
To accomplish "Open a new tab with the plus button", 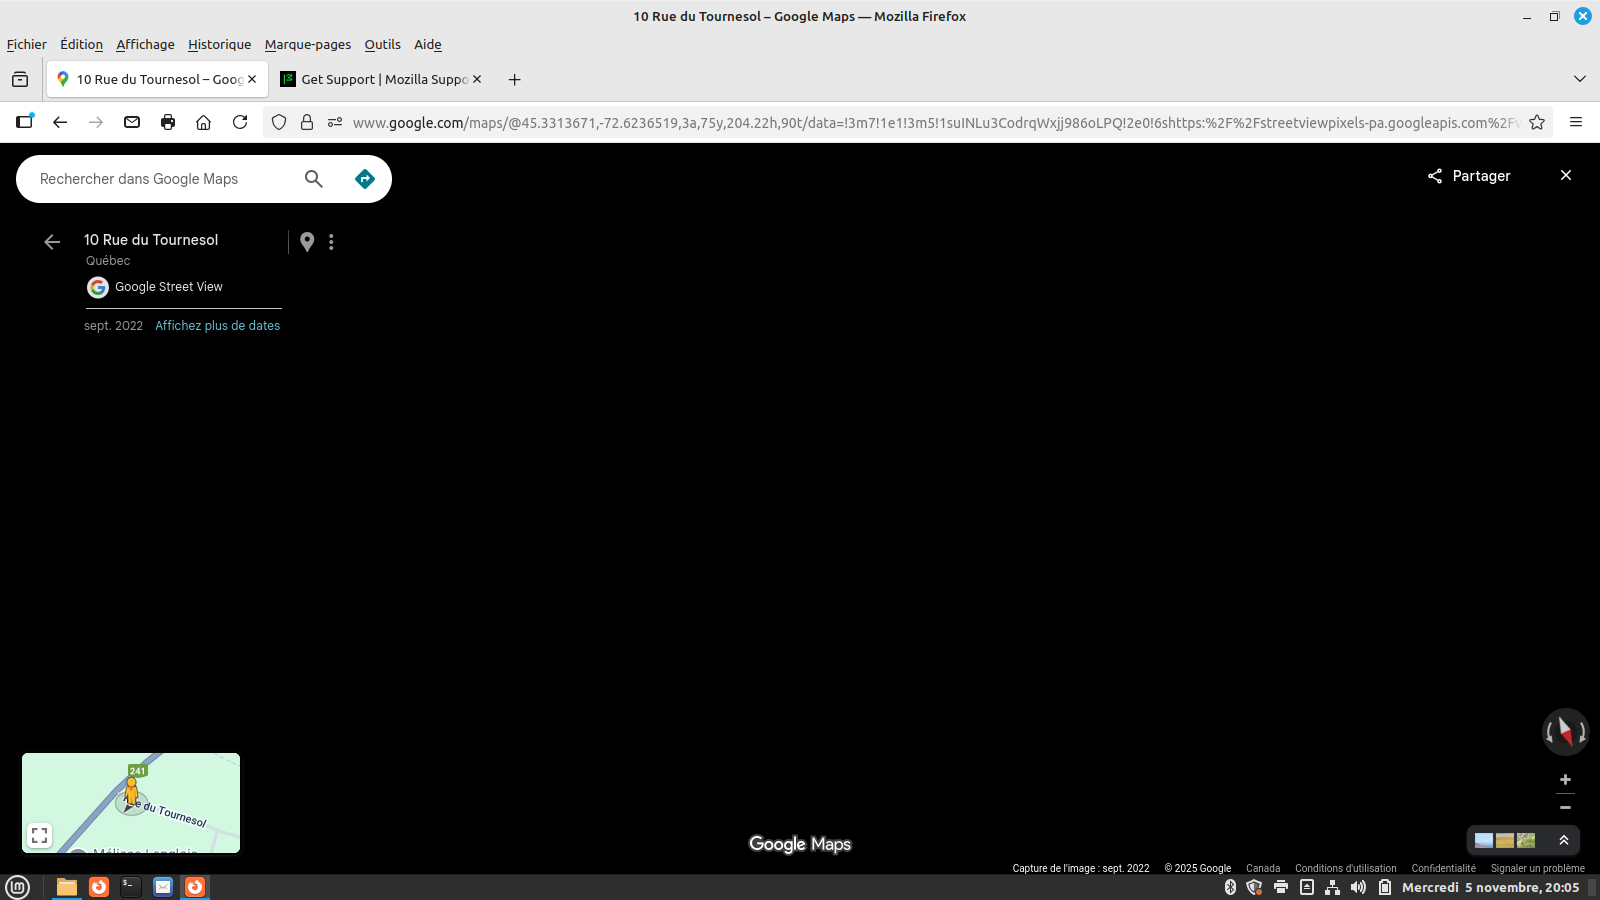I will [515, 80].
